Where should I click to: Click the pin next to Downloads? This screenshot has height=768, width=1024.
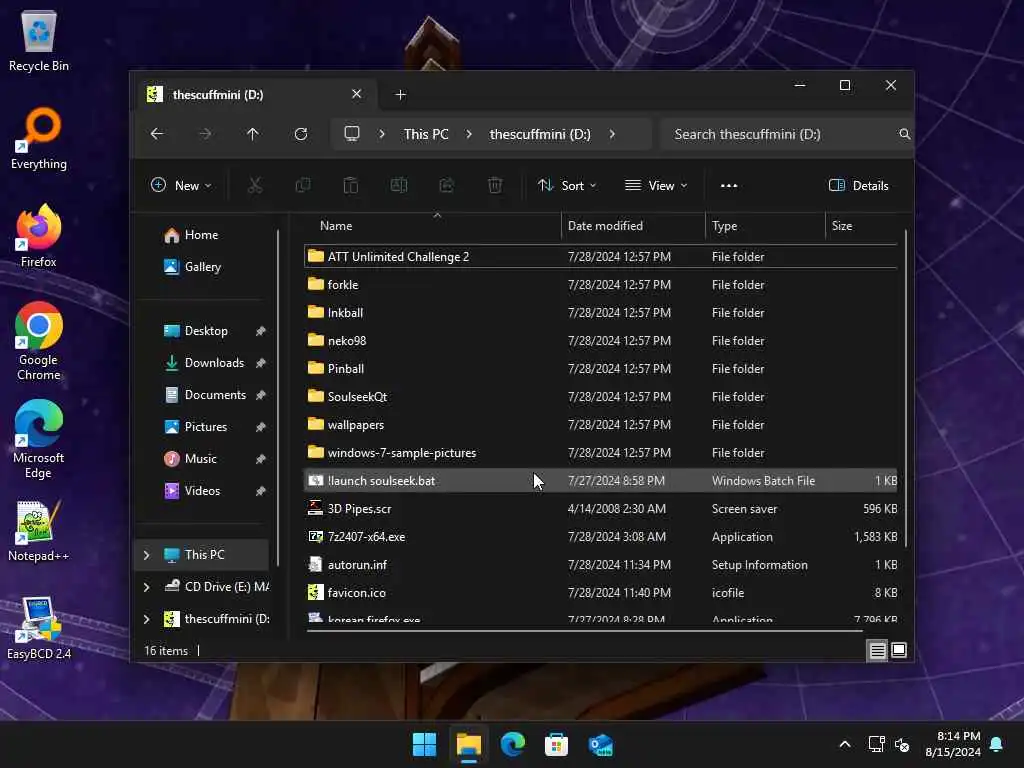[x=261, y=363]
